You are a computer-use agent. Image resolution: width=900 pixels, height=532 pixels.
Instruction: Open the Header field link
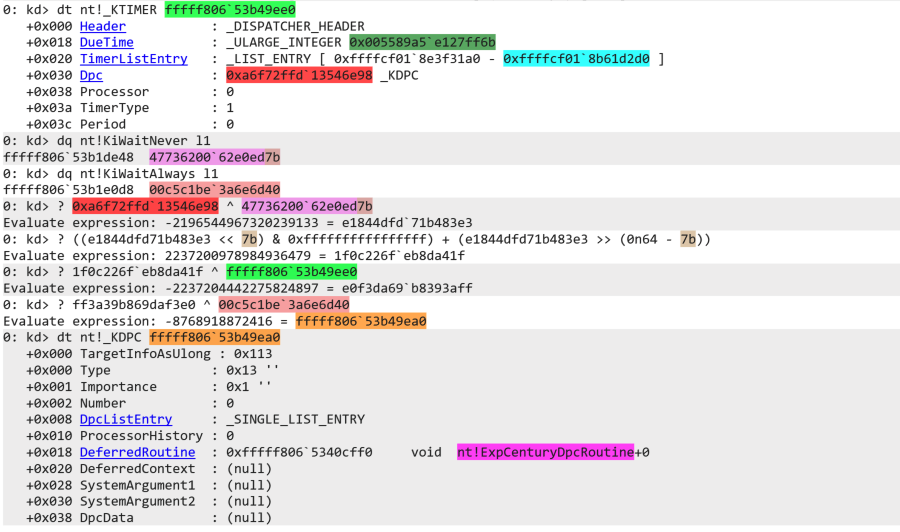tap(103, 26)
